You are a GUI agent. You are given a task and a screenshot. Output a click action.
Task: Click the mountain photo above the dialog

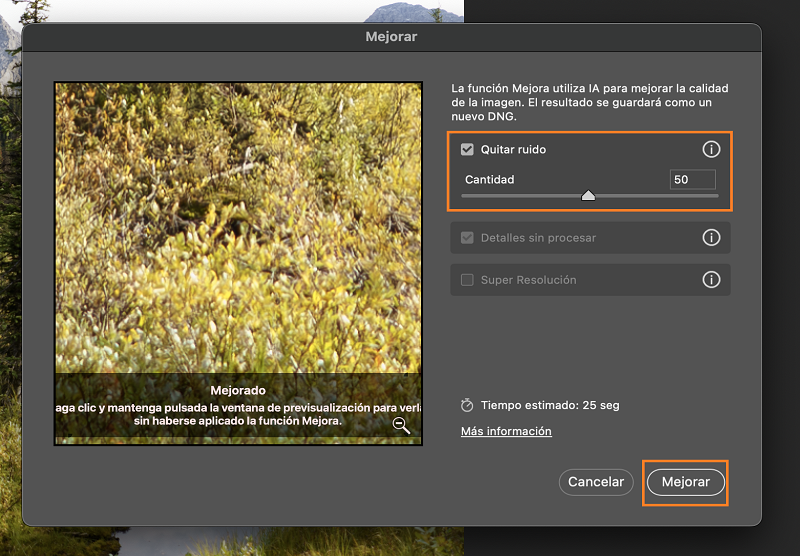tap(410, 12)
